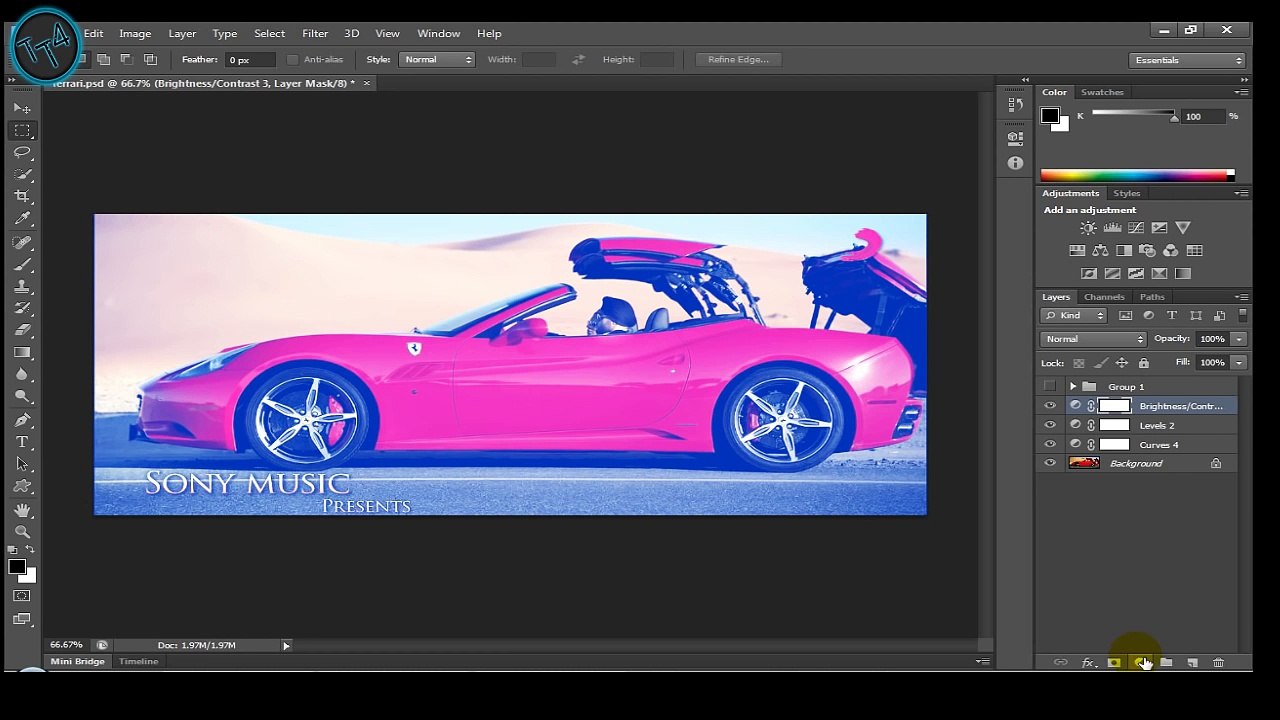The height and width of the screenshot is (720, 1280).
Task: Select the Lasso tool
Action: (x=22, y=152)
